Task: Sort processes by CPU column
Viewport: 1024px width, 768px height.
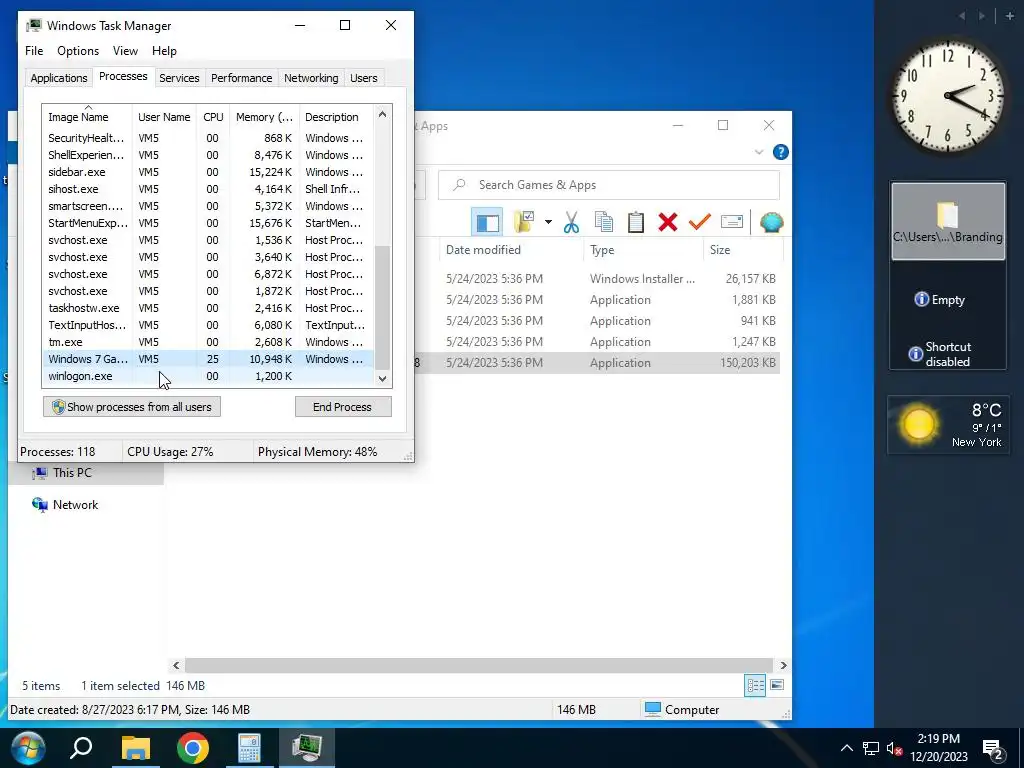Action: 213,117
